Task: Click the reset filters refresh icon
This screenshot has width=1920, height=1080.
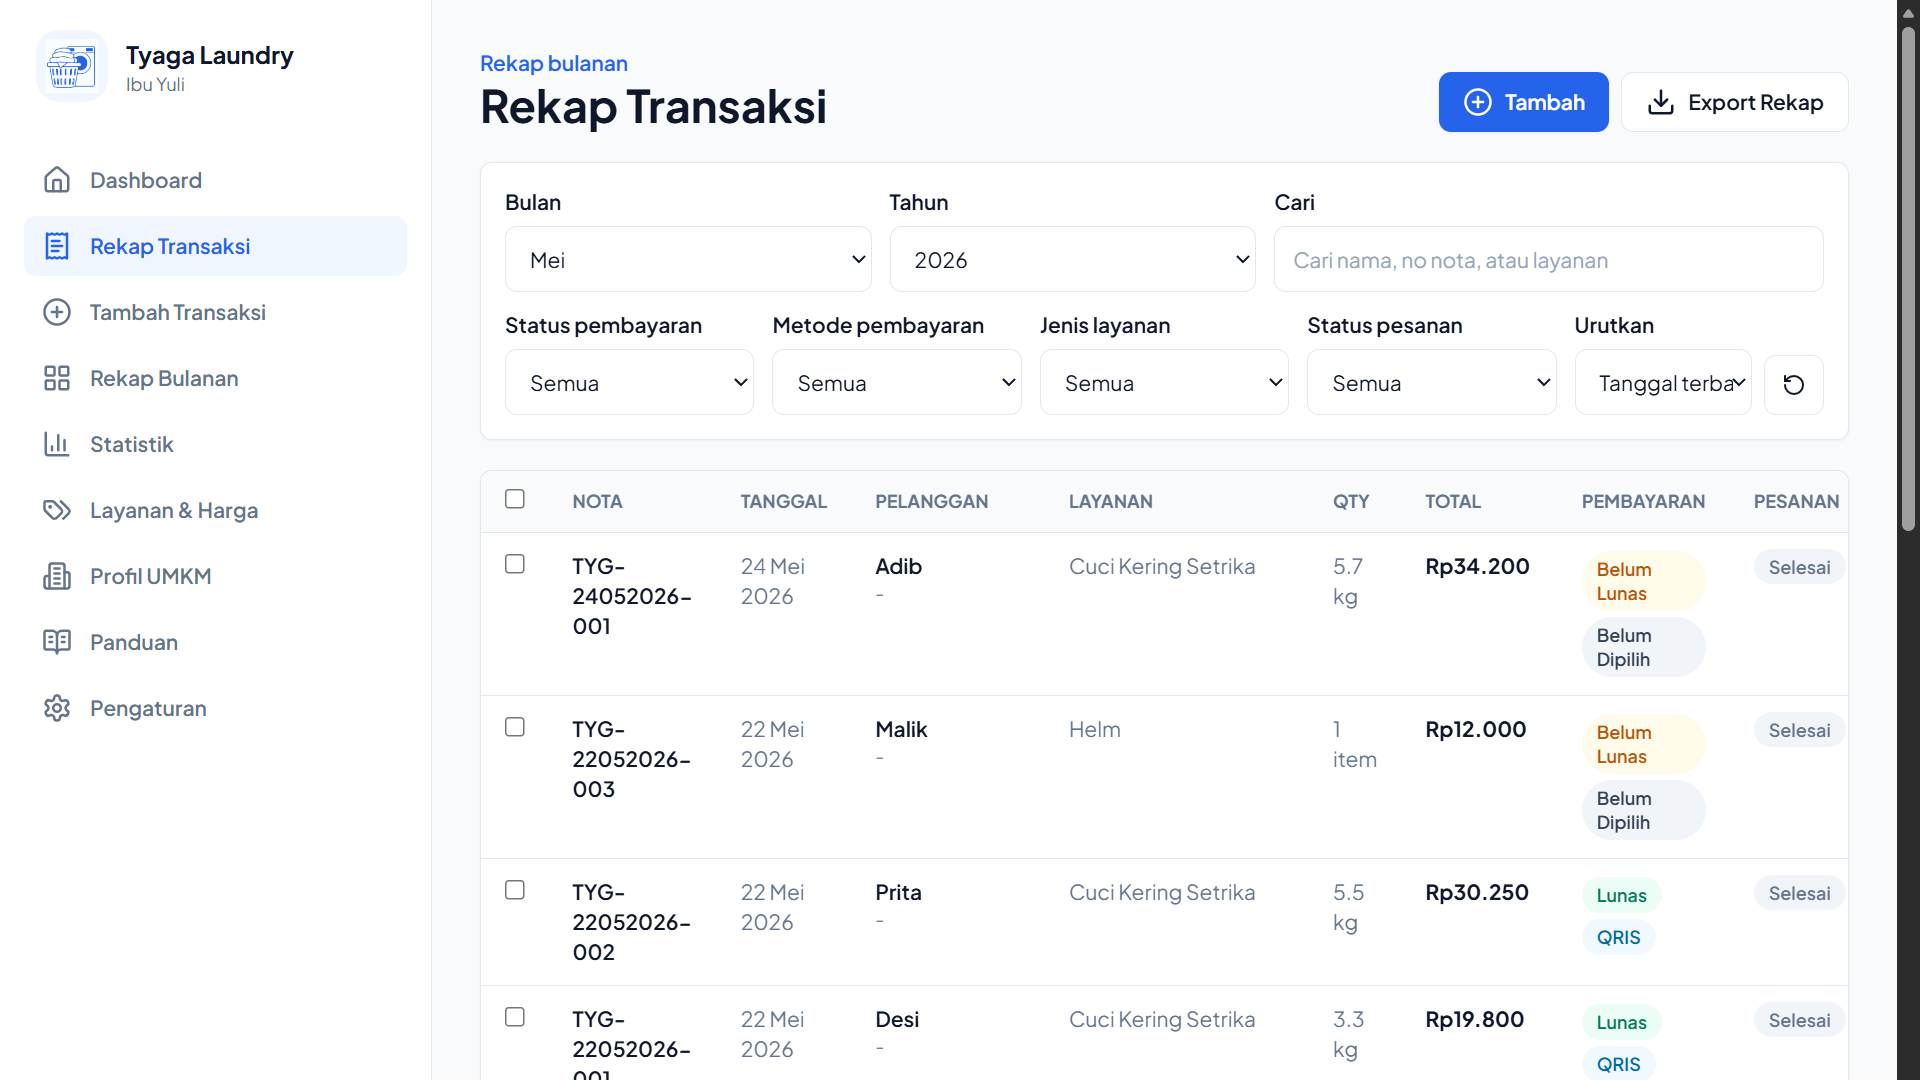Action: pyautogui.click(x=1793, y=384)
